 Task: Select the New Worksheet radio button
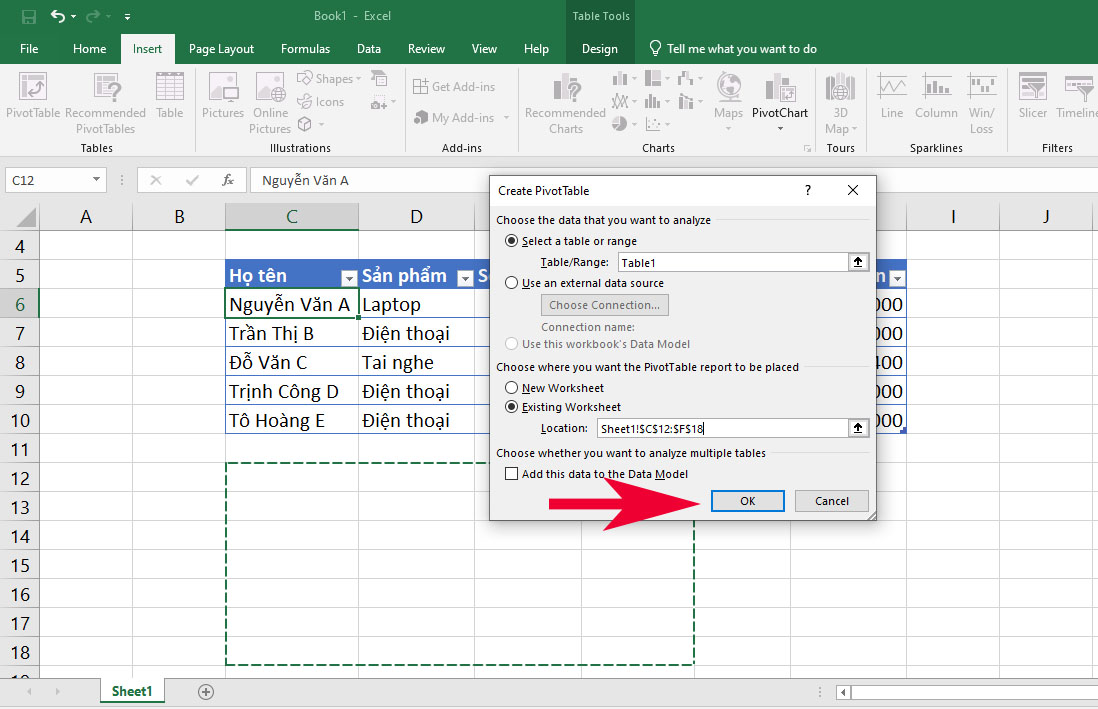pos(511,387)
